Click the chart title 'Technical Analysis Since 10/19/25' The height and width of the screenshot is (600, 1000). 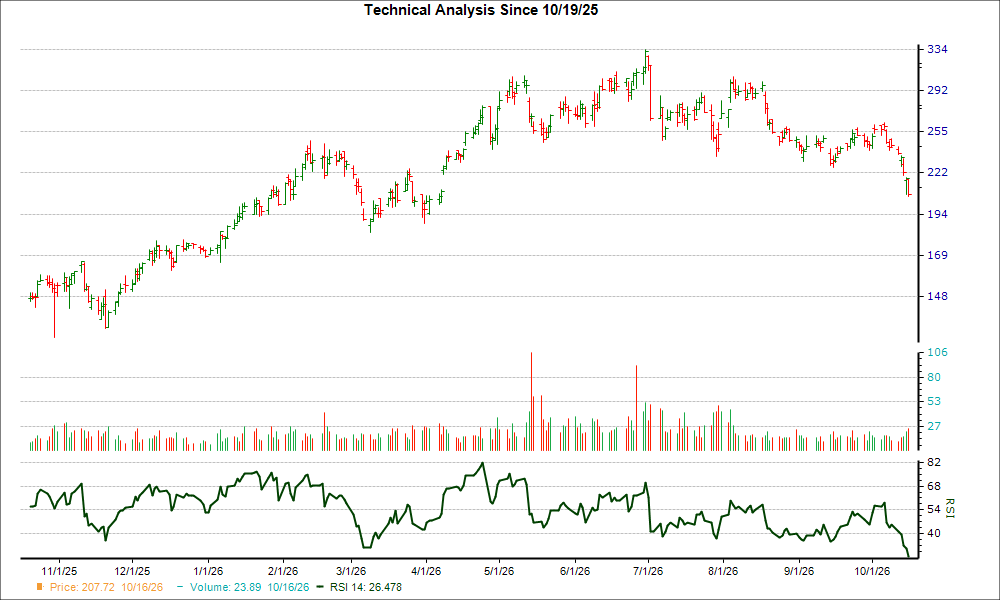click(481, 10)
